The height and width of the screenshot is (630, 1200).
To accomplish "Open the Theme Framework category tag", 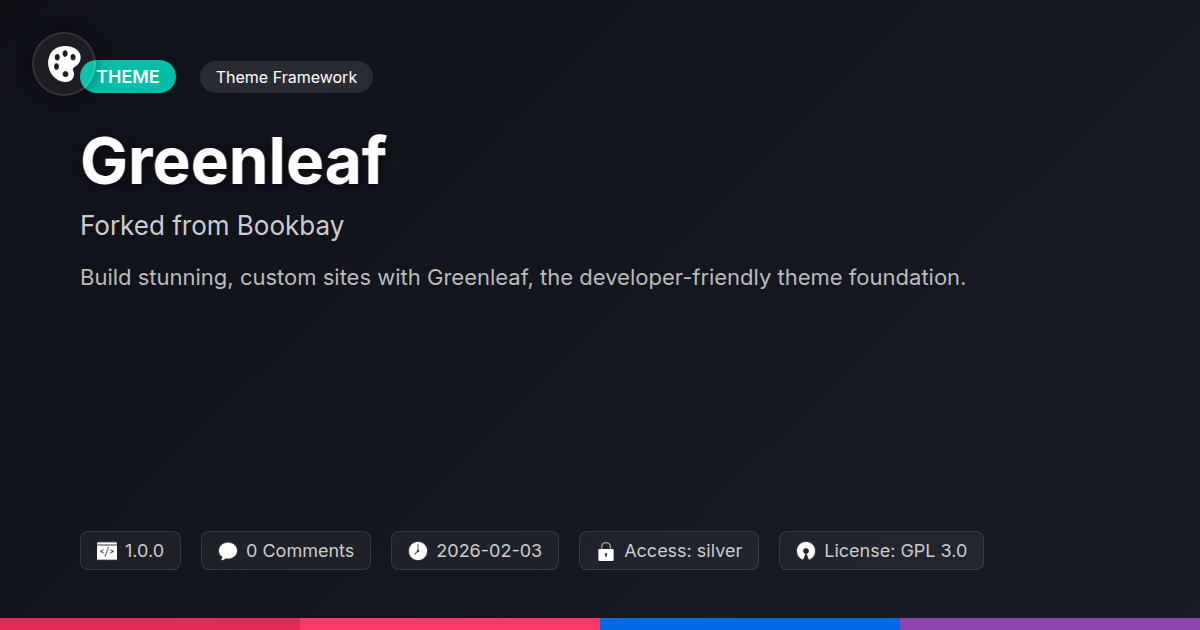I will point(286,77).
